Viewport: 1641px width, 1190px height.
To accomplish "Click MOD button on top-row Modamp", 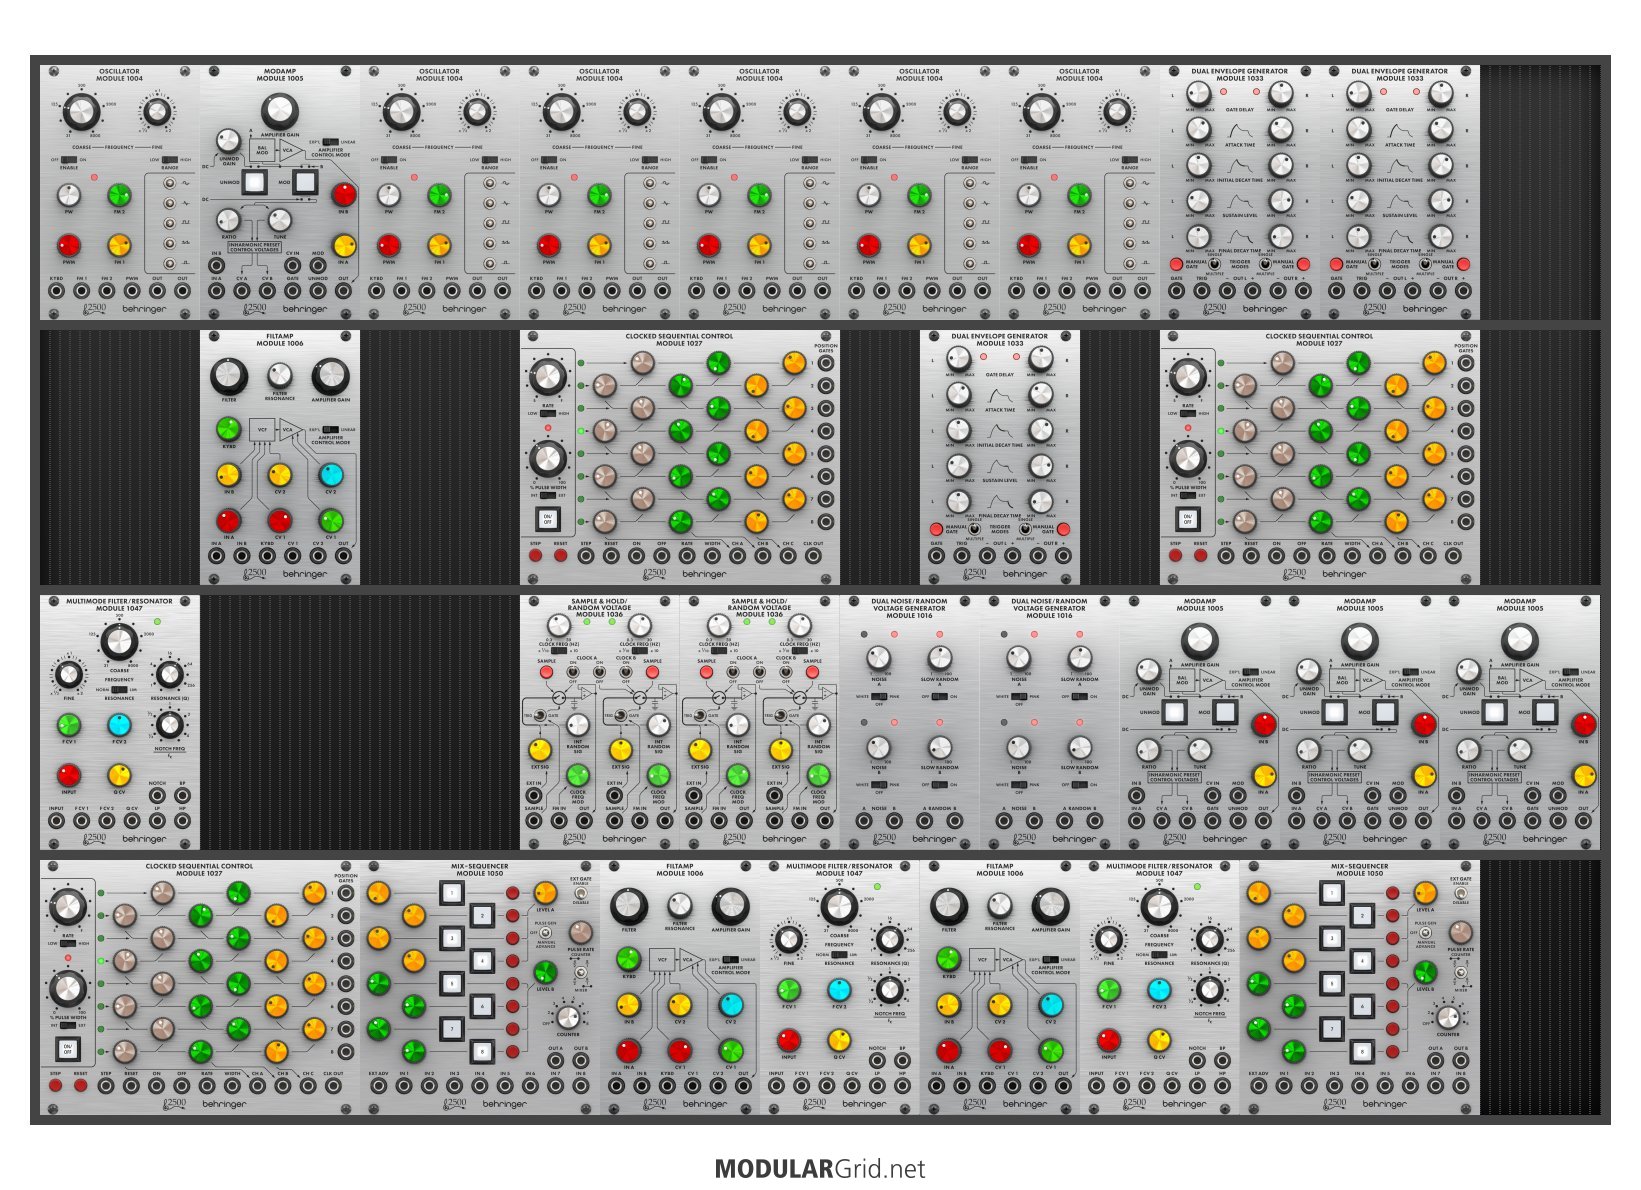I will pyautogui.click(x=305, y=182).
